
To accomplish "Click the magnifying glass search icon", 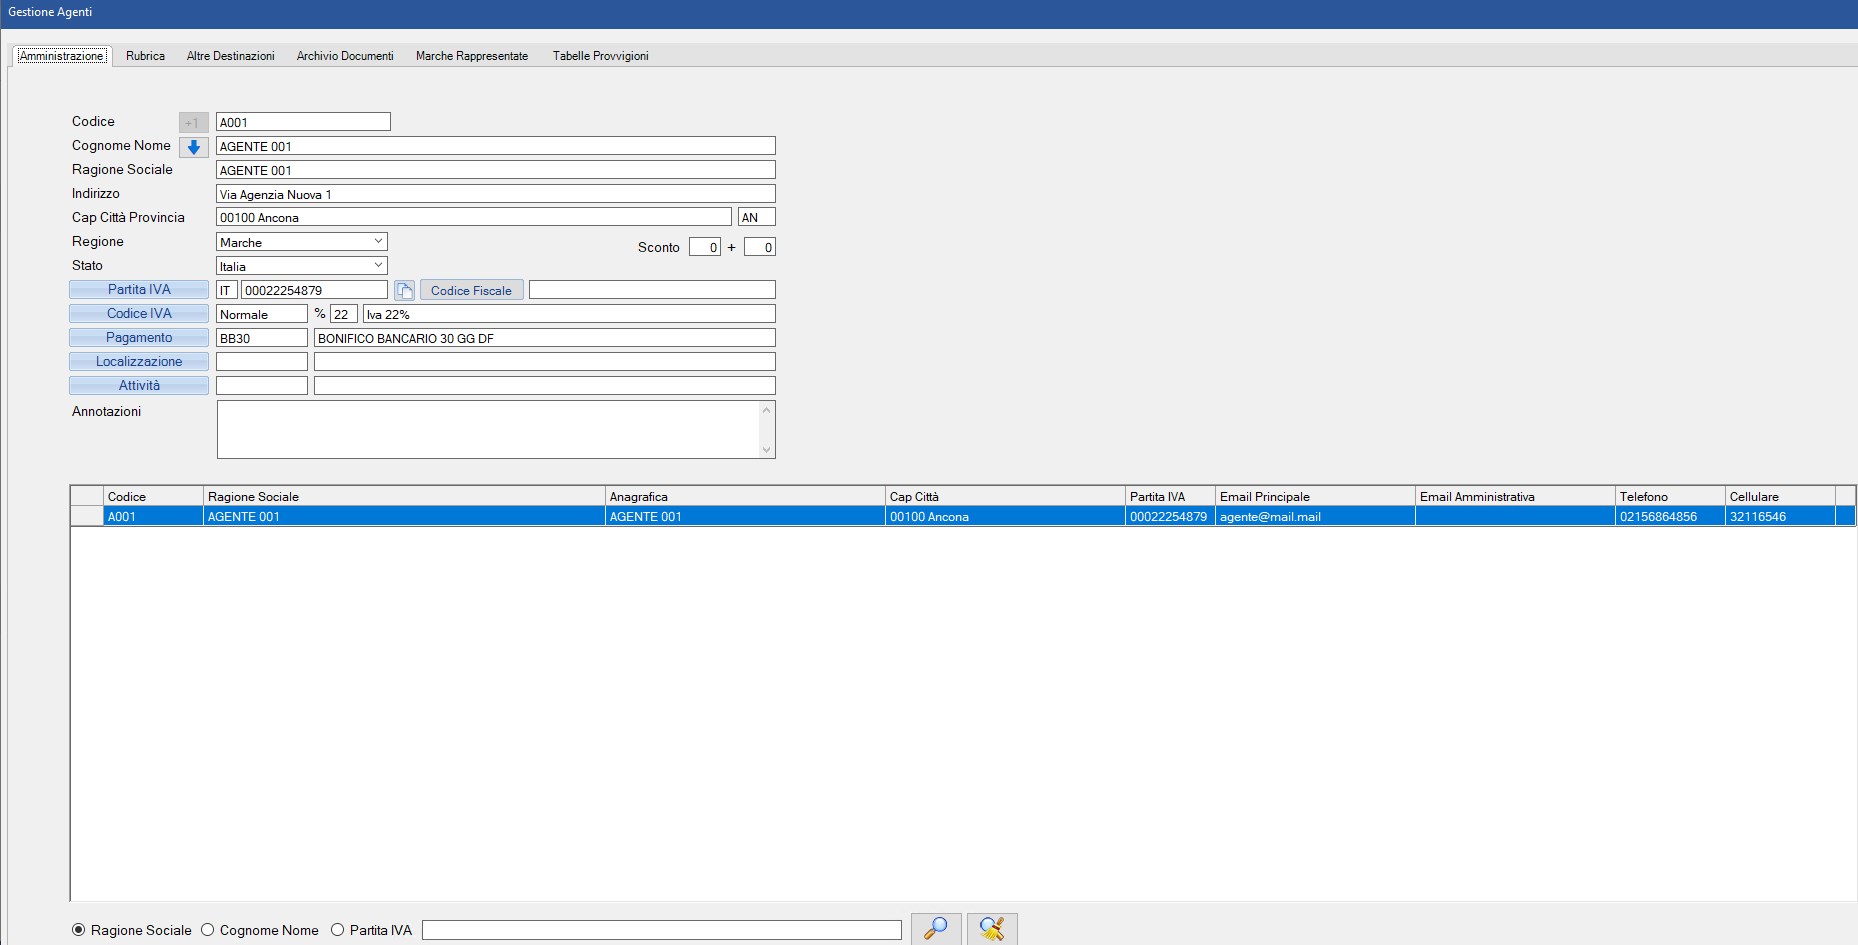I will (936, 929).
